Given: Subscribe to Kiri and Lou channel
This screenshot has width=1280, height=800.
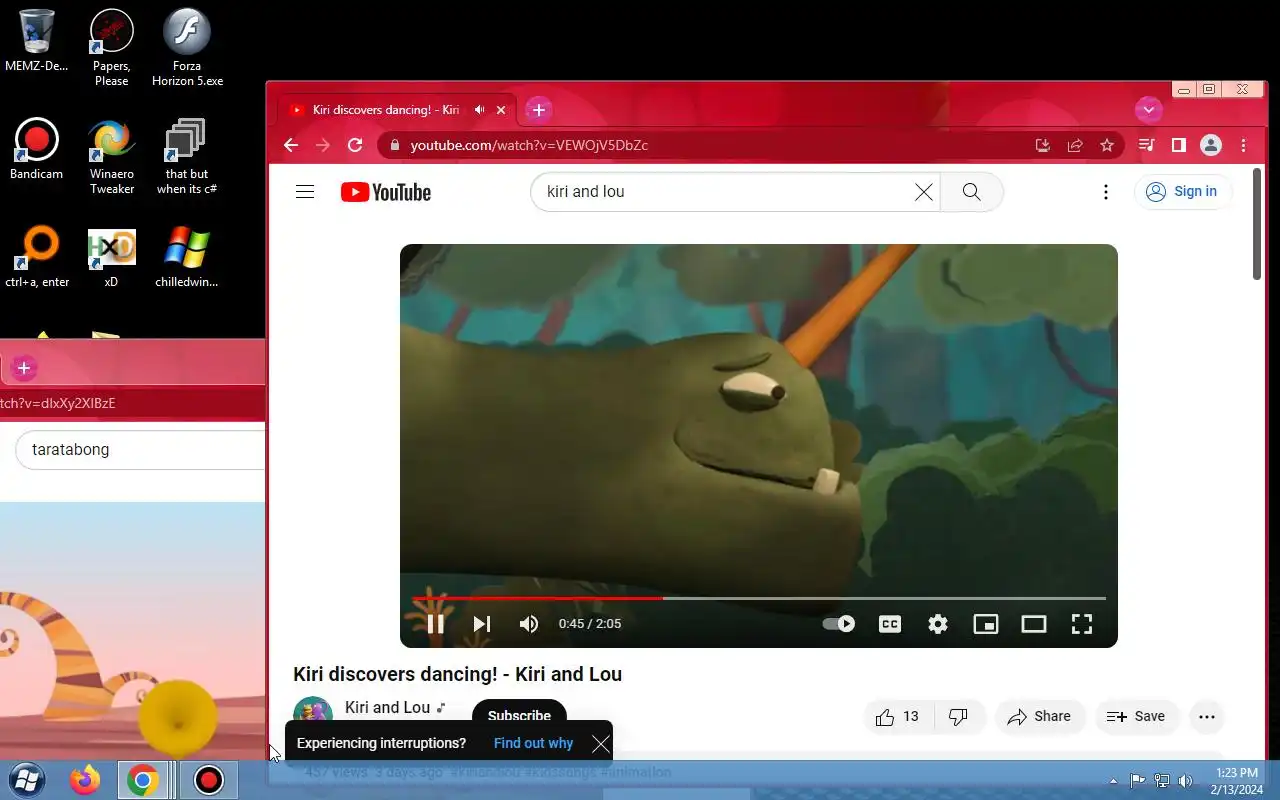Looking at the screenshot, I should click(519, 715).
